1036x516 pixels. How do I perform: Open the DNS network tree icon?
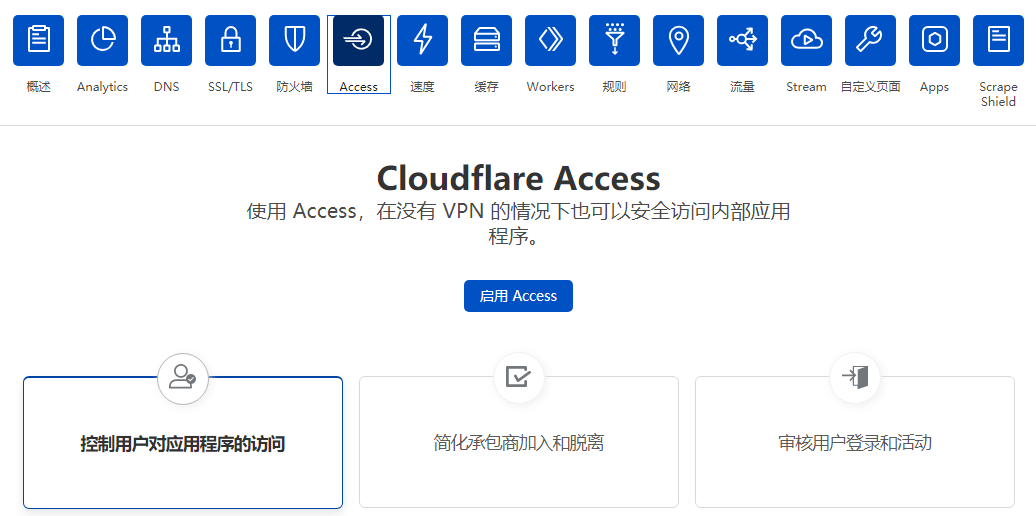(x=166, y=40)
